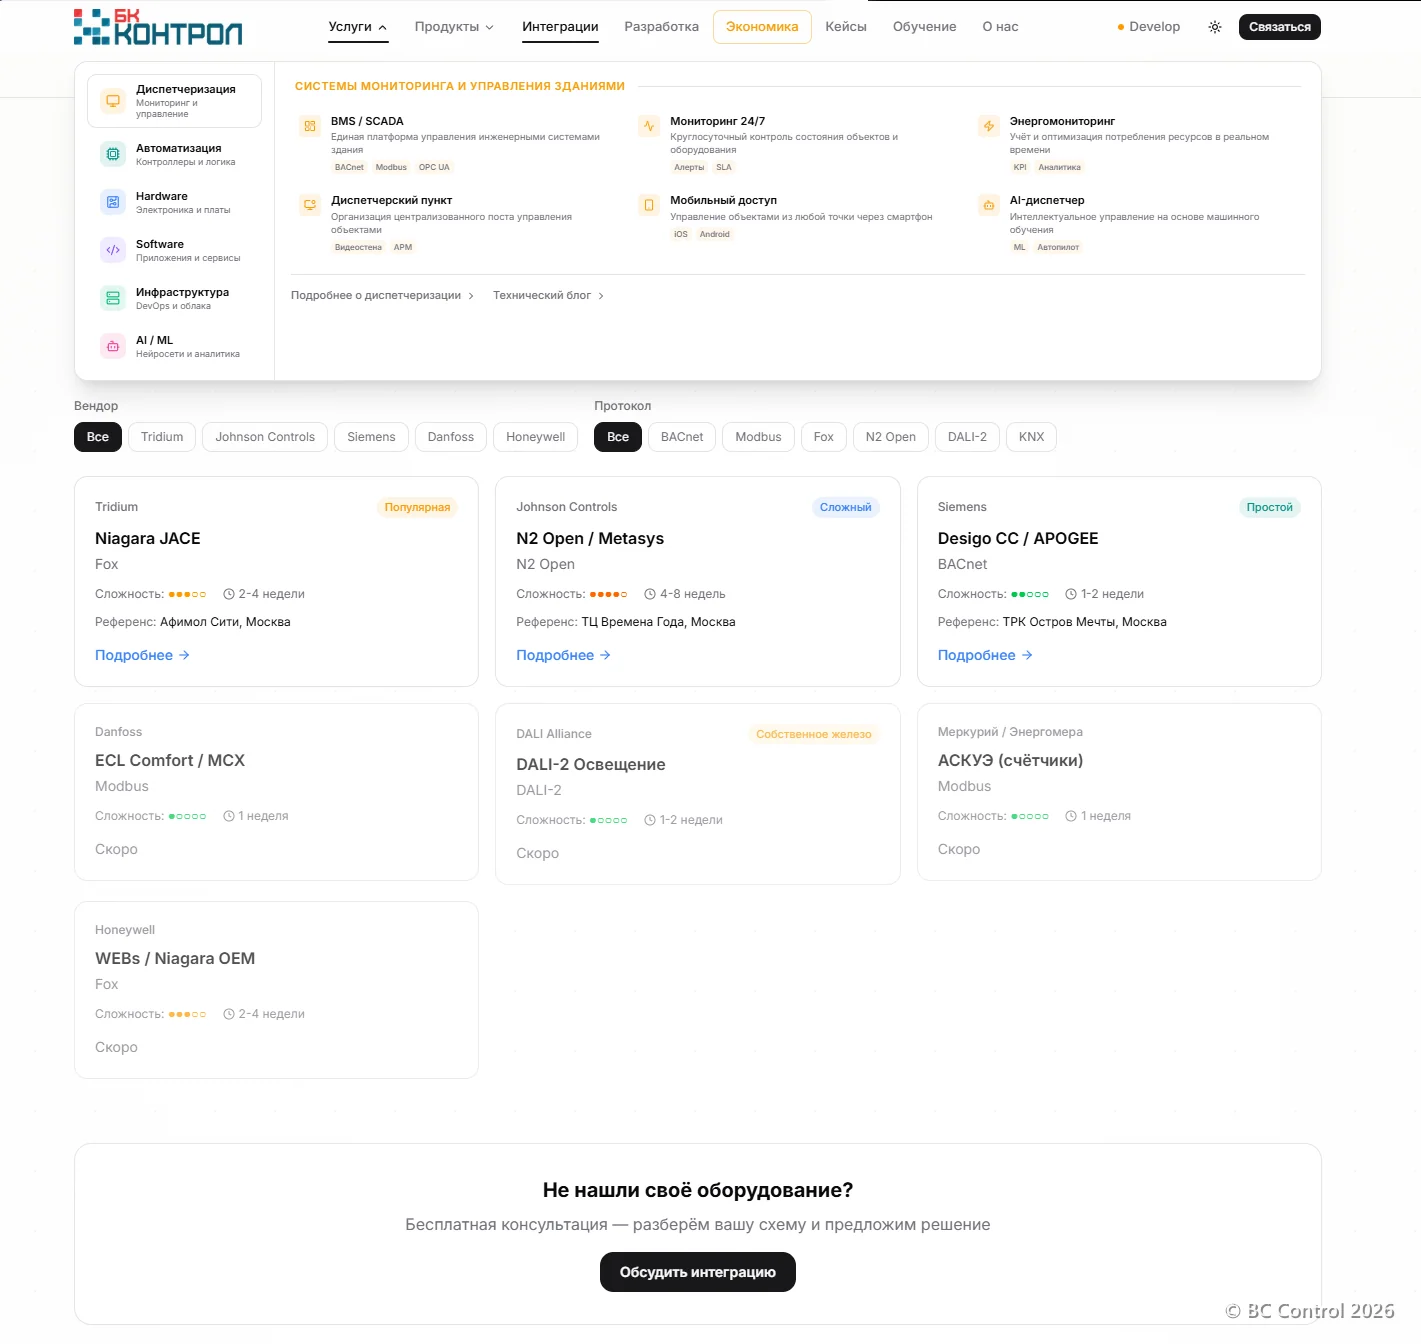Viewport: 1421px width, 1344px height.
Task: Filter by protocol Modbus
Action: pos(758,437)
